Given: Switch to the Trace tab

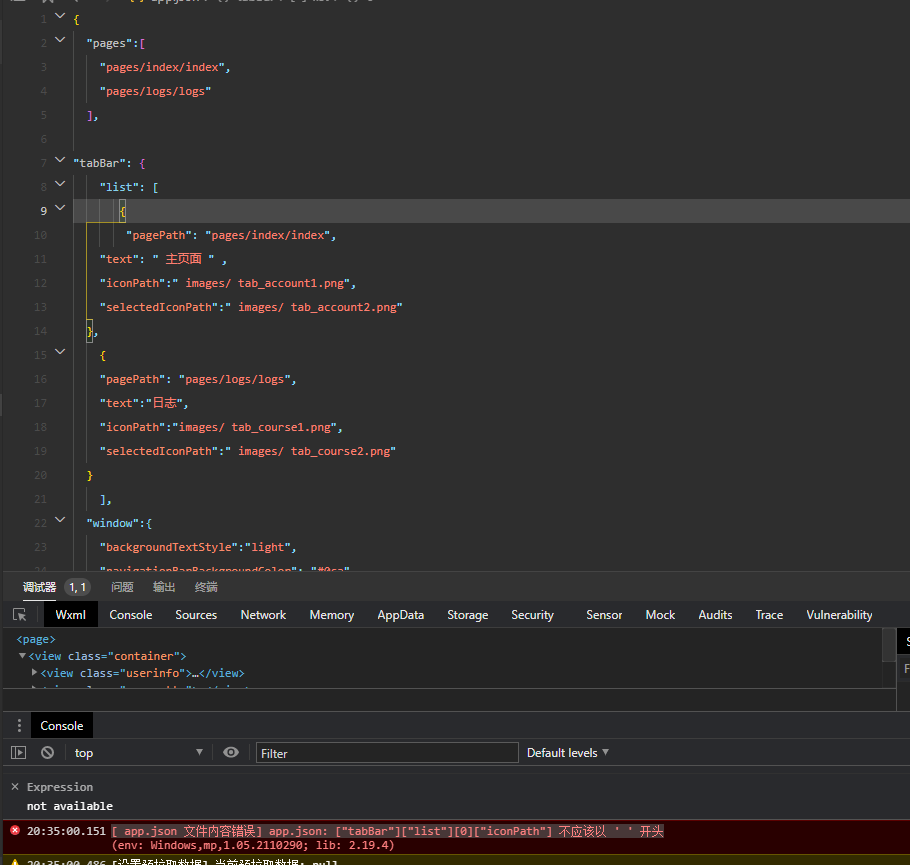Looking at the screenshot, I should (x=769, y=615).
